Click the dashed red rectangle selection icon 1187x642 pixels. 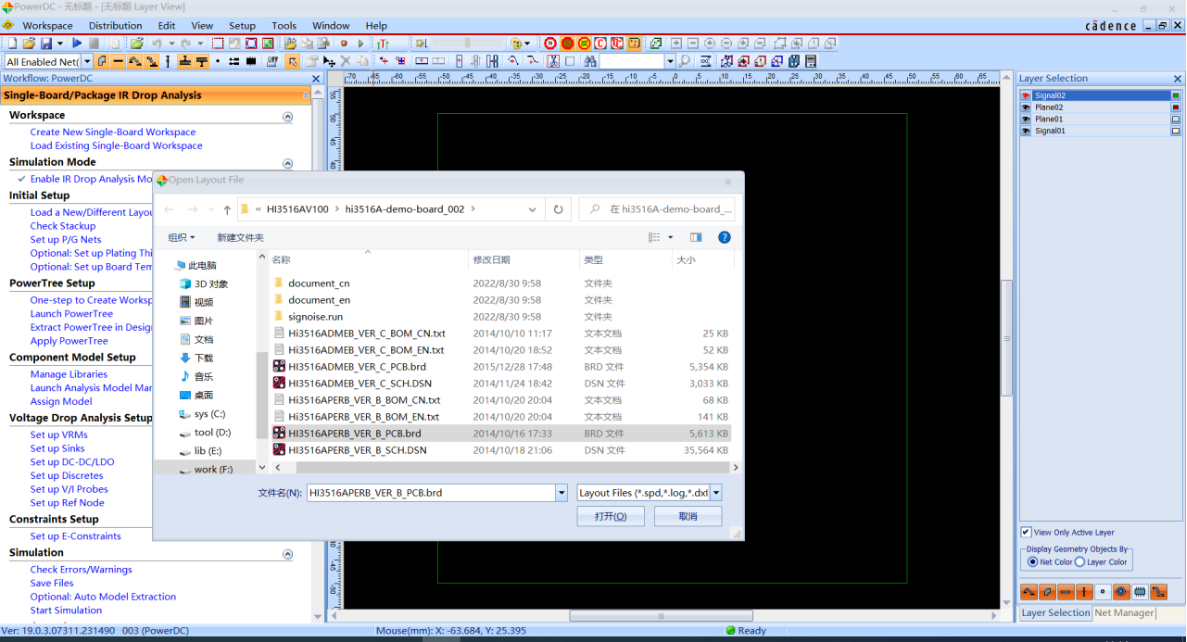[218, 43]
